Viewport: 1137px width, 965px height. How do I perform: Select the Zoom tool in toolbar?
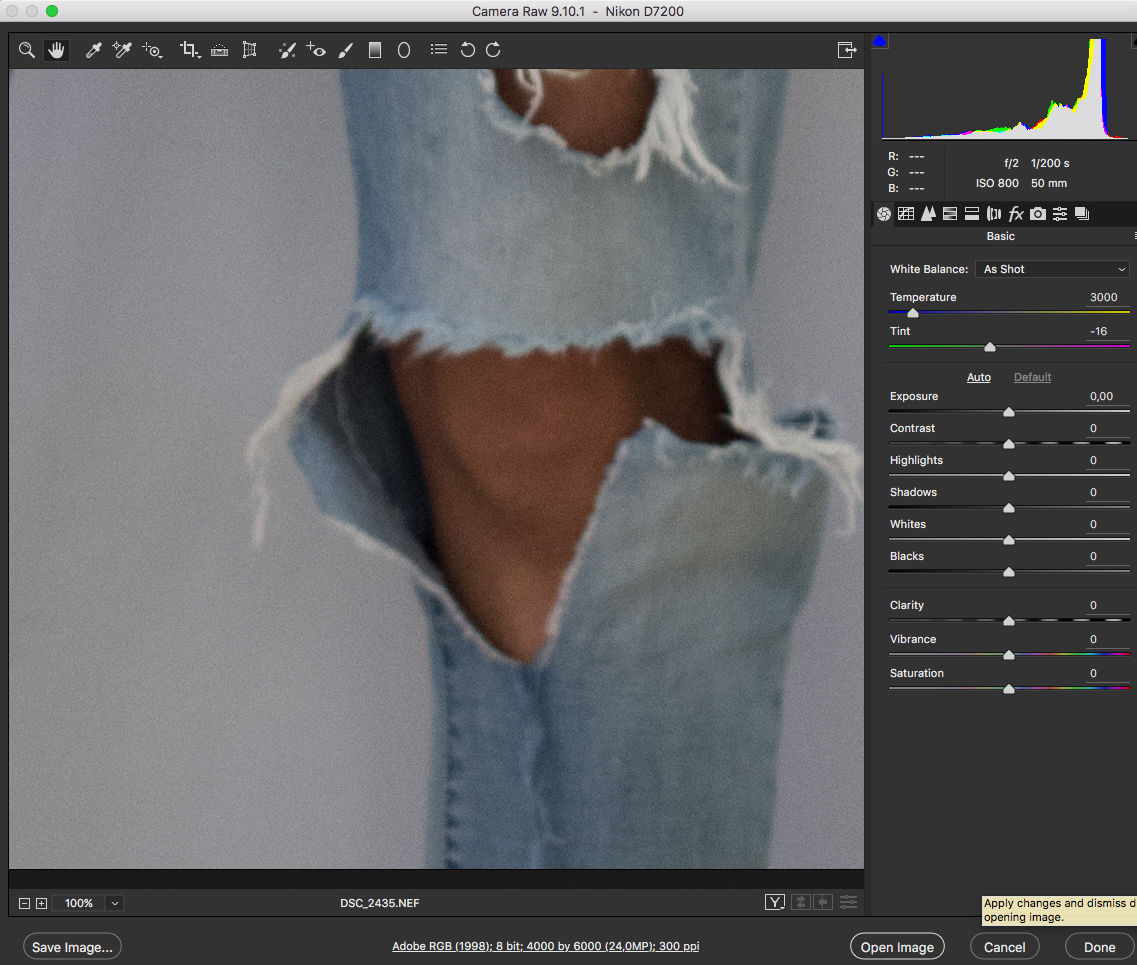pyautogui.click(x=27, y=50)
